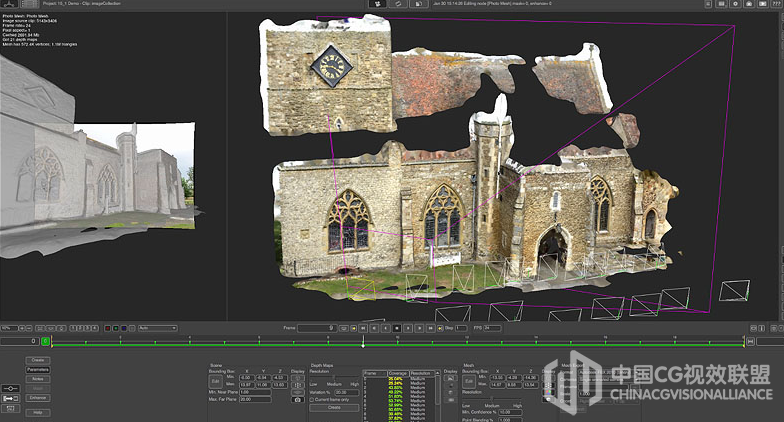Click the loop mode icon left of rewind
Viewport: 784px width, 422px height.
click(x=344, y=328)
